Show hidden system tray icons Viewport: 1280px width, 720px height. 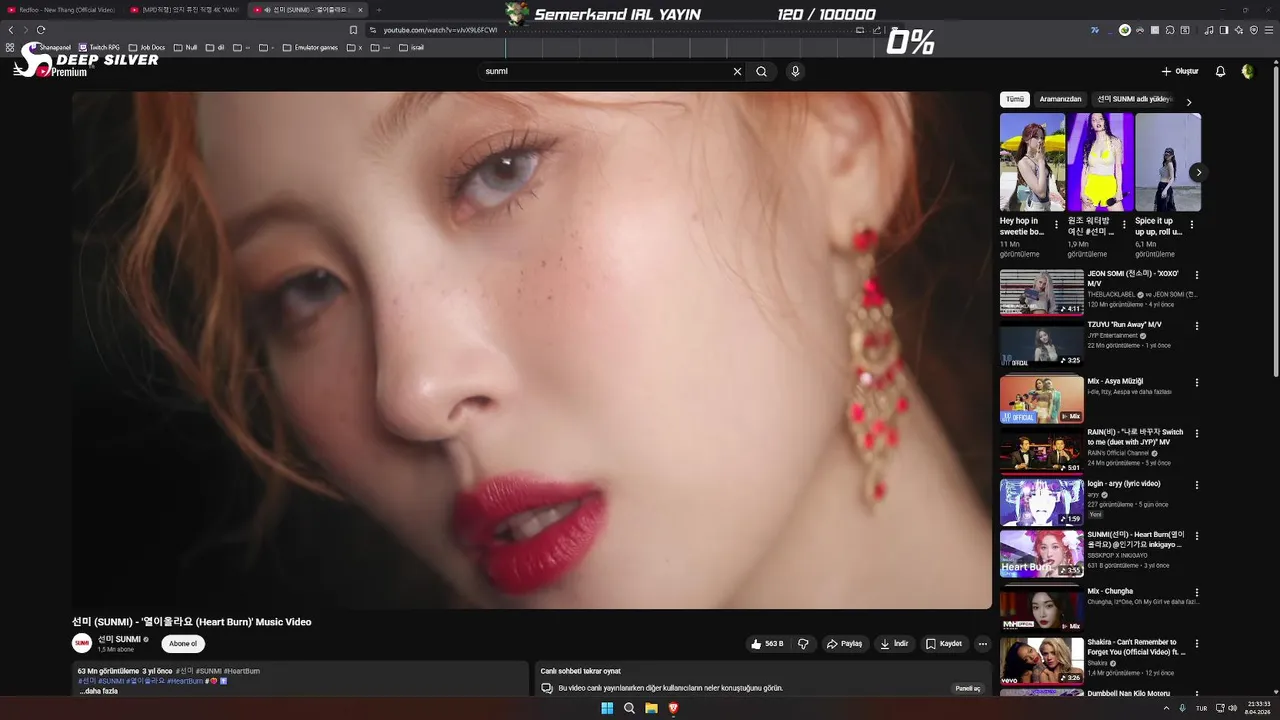[x=1166, y=708]
